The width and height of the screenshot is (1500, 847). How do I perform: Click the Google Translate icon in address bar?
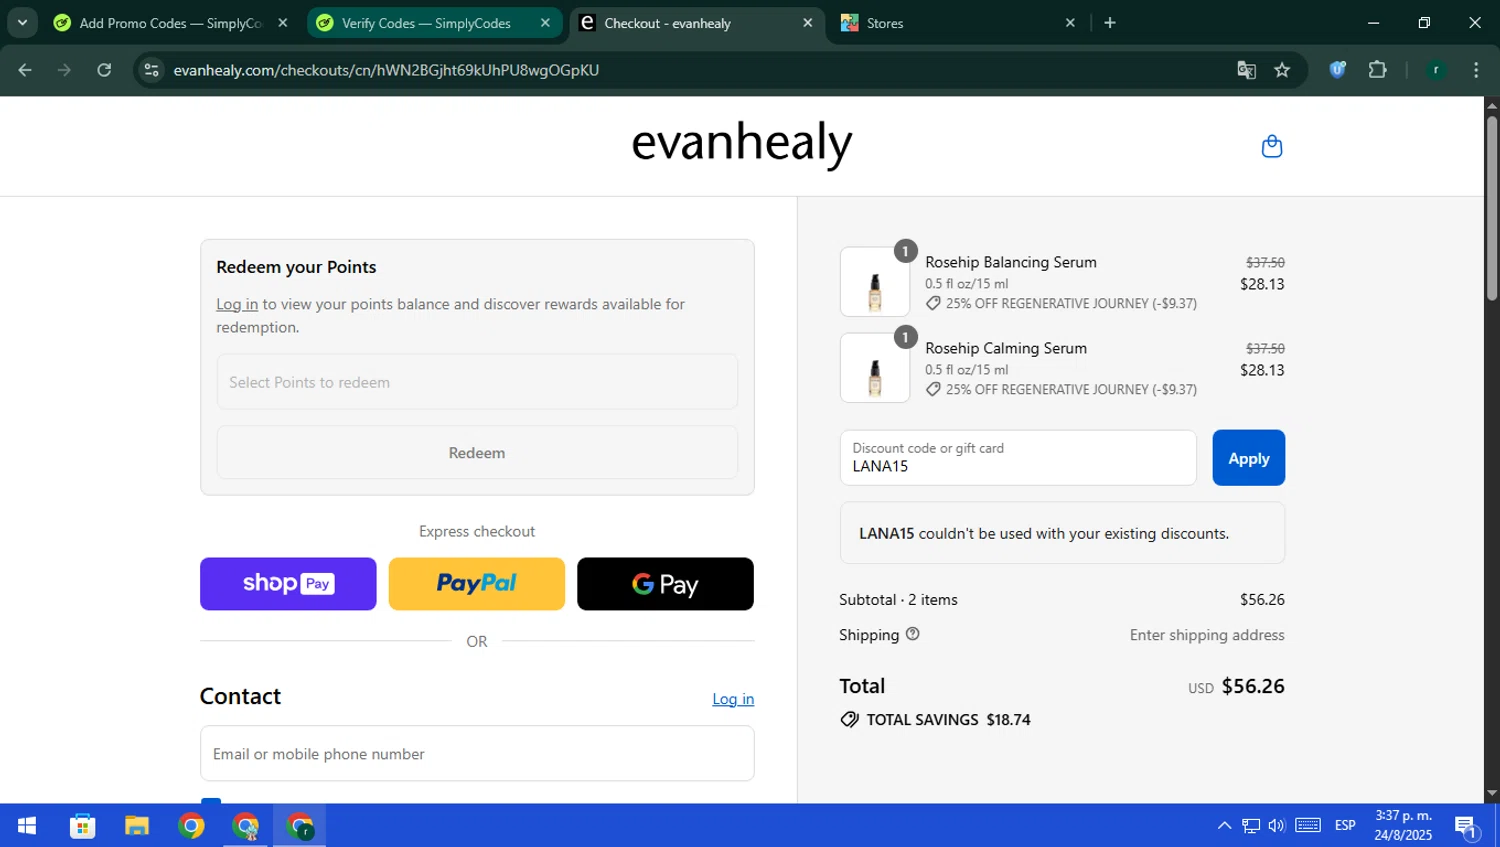click(1246, 70)
